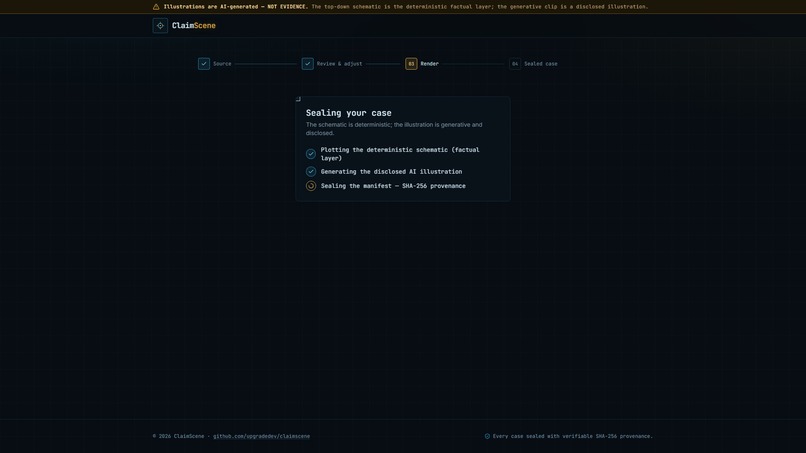806x453 pixels.
Task: Select 'Illustrations are AI-generated — NOT EVIDENCE' banner text
Action: (x=236, y=7)
